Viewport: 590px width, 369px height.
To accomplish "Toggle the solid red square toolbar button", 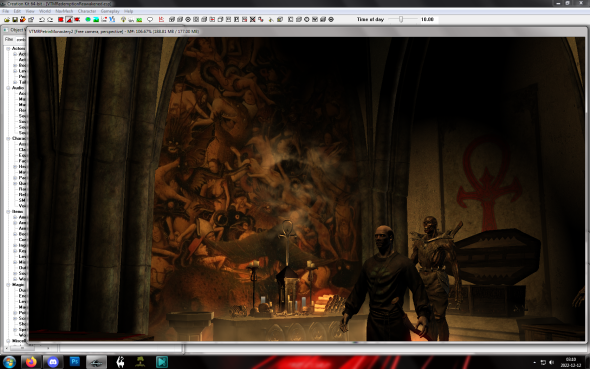I will coord(61,20).
